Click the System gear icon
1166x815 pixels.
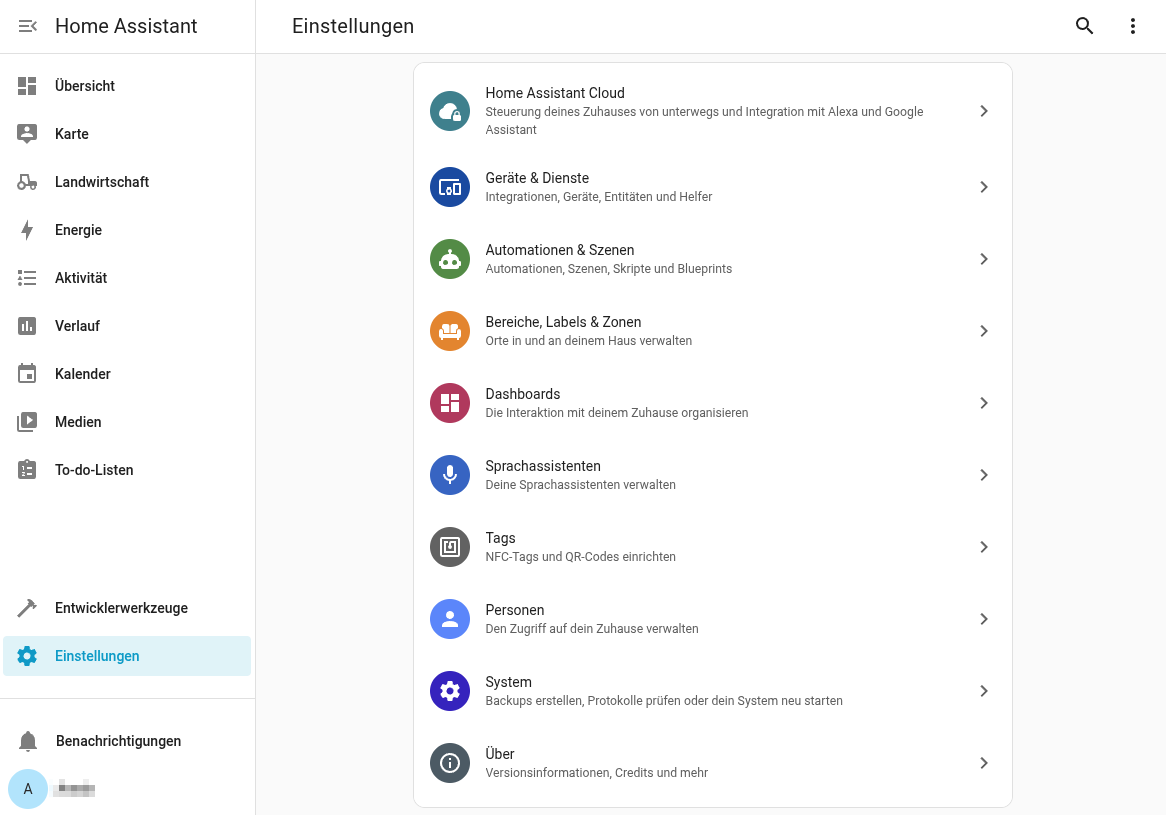coord(450,691)
